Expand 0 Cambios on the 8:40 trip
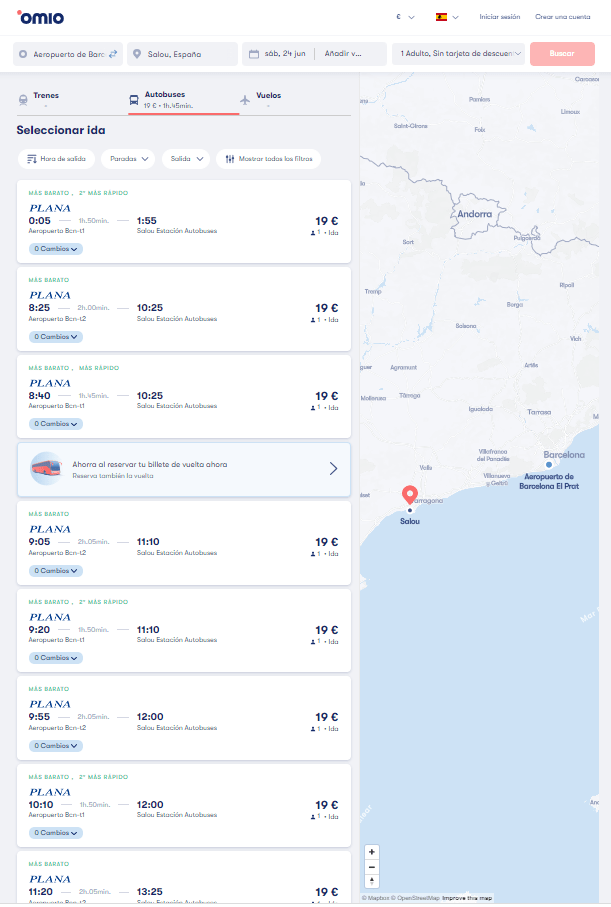The image size is (611, 907). tap(56, 424)
